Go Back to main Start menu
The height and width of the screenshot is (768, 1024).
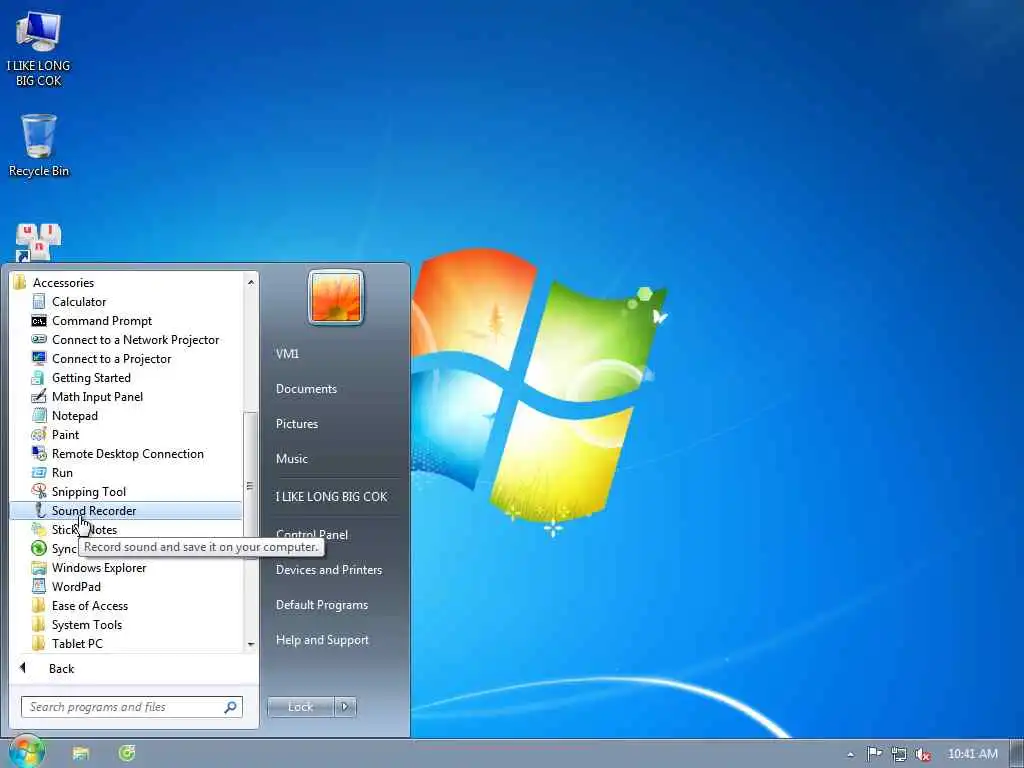point(61,669)
